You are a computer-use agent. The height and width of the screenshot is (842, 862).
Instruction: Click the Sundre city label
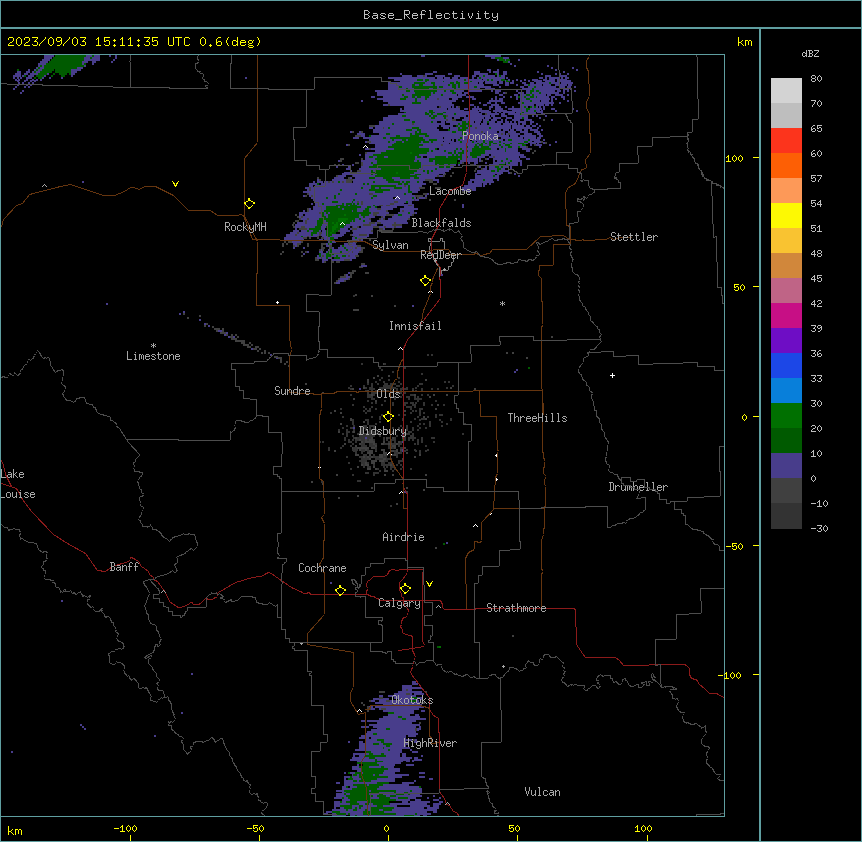coord(292,391)
